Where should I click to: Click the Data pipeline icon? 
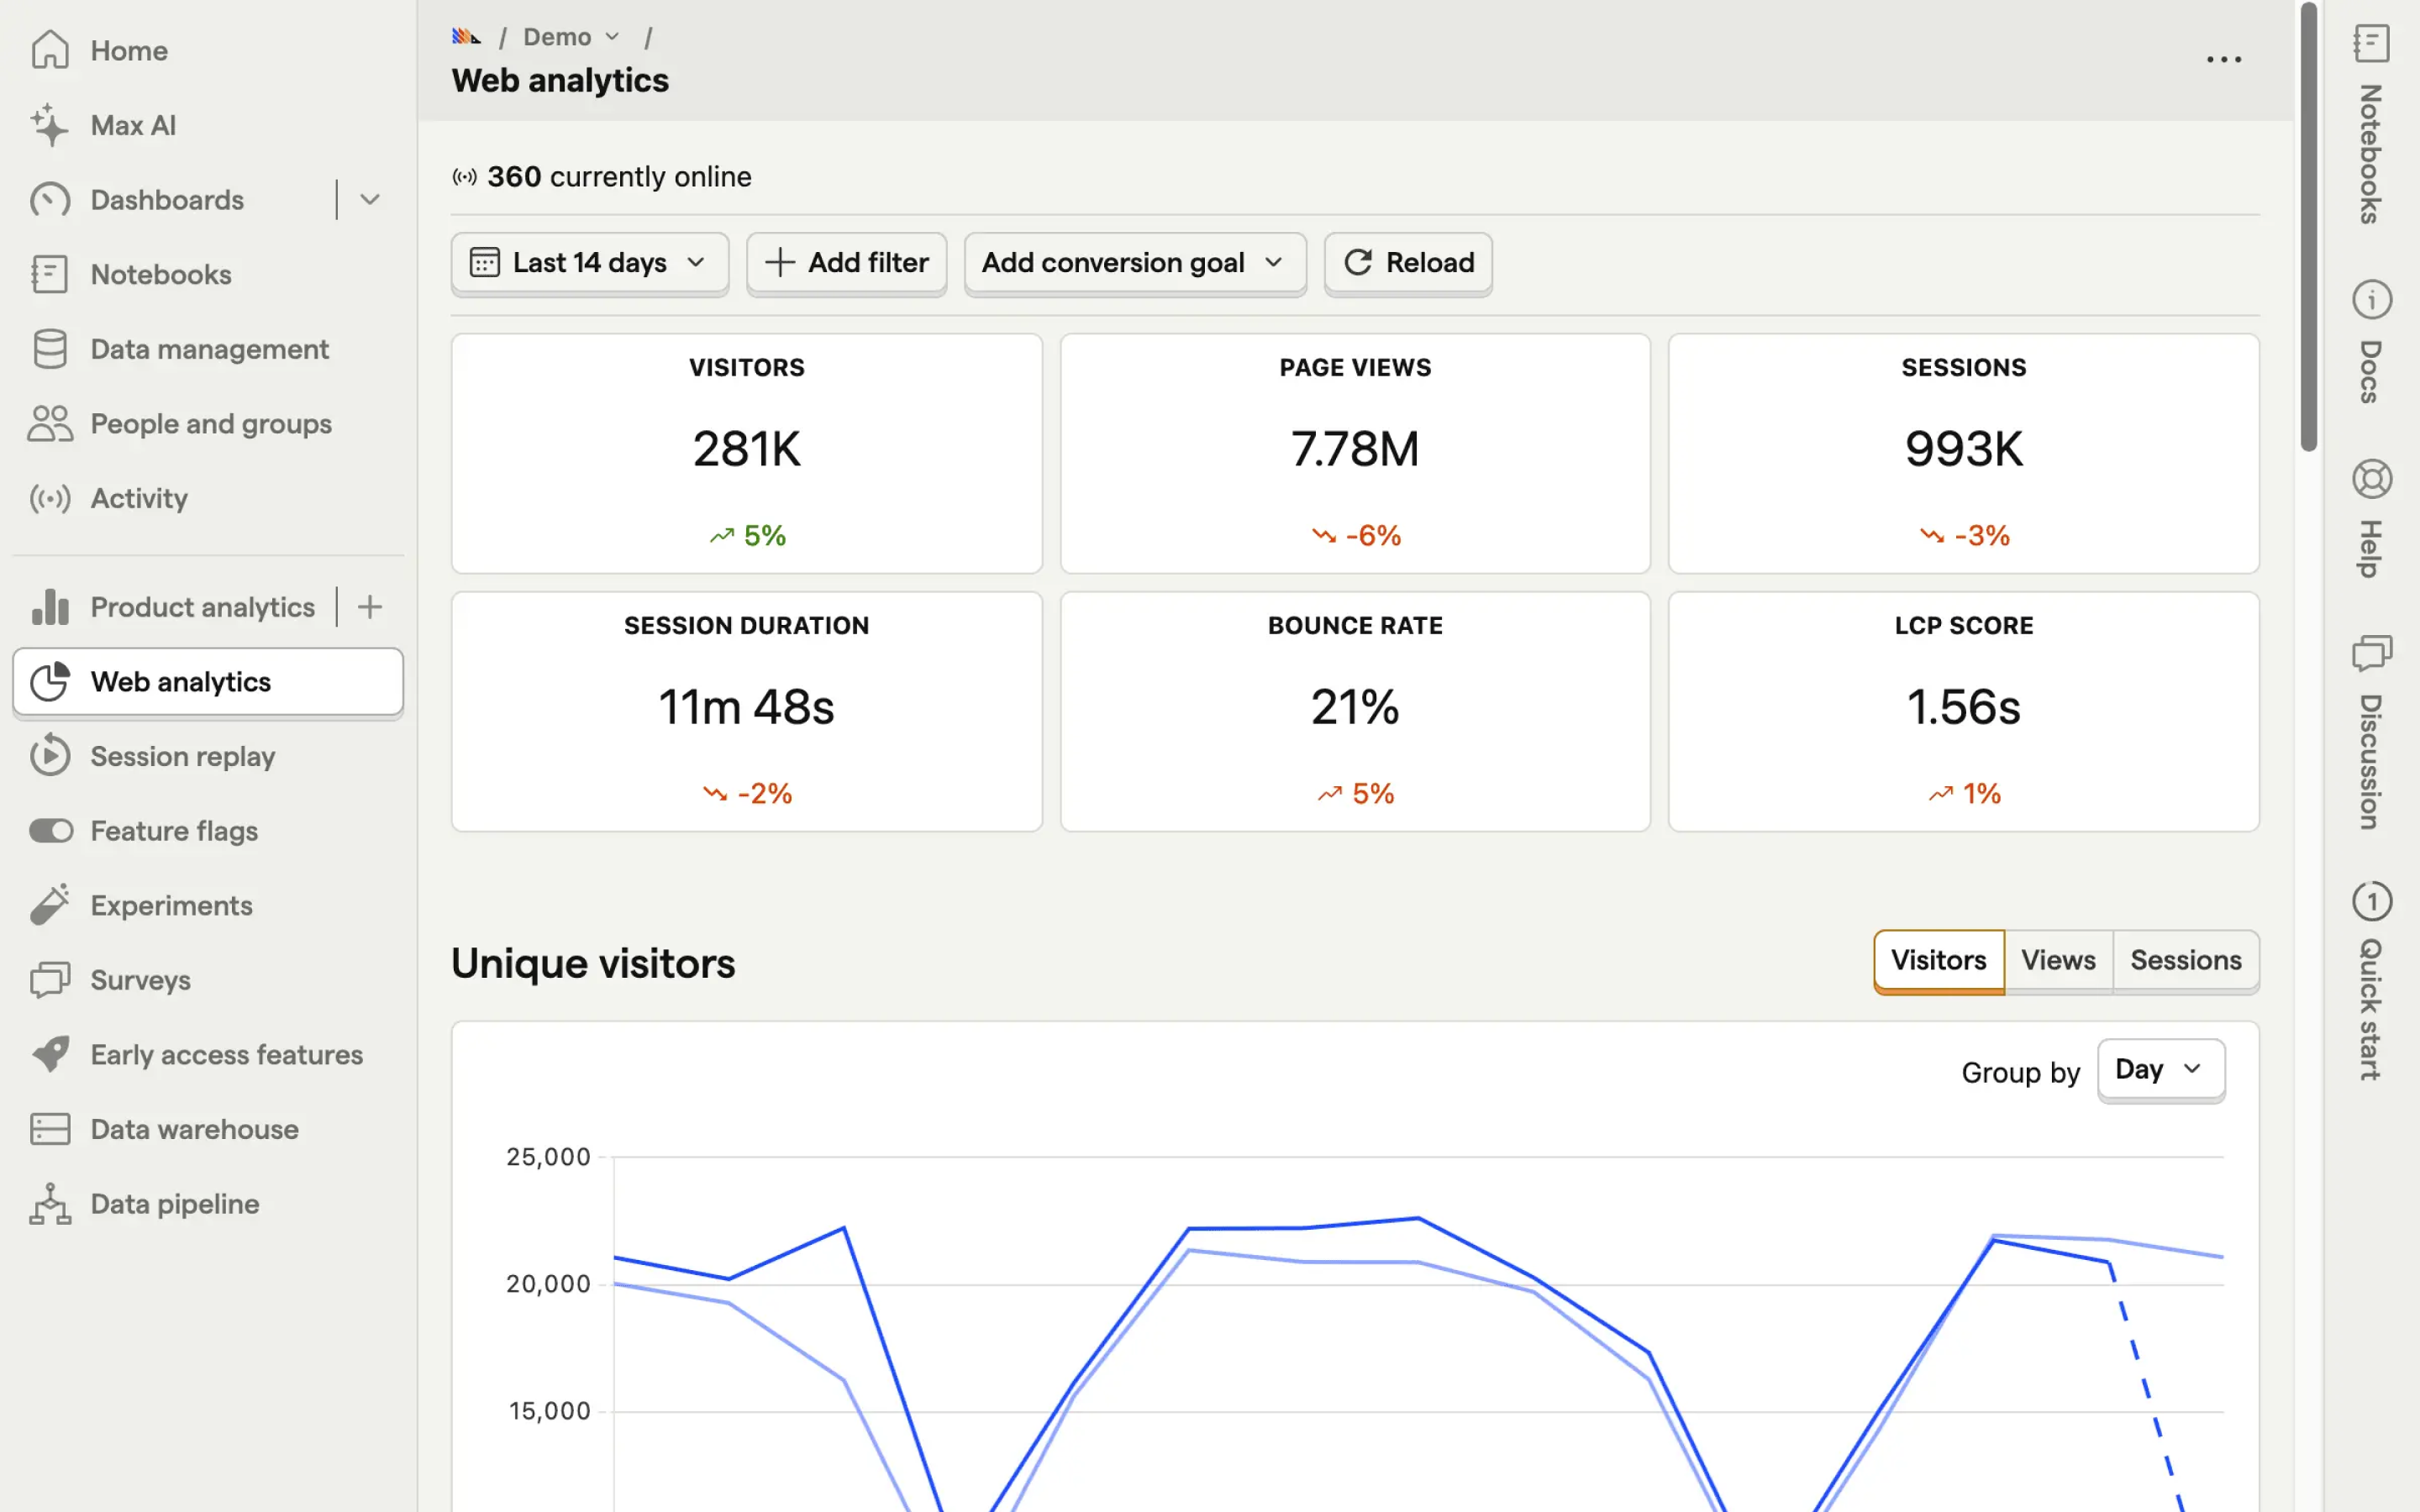(x=49, y=1204)
